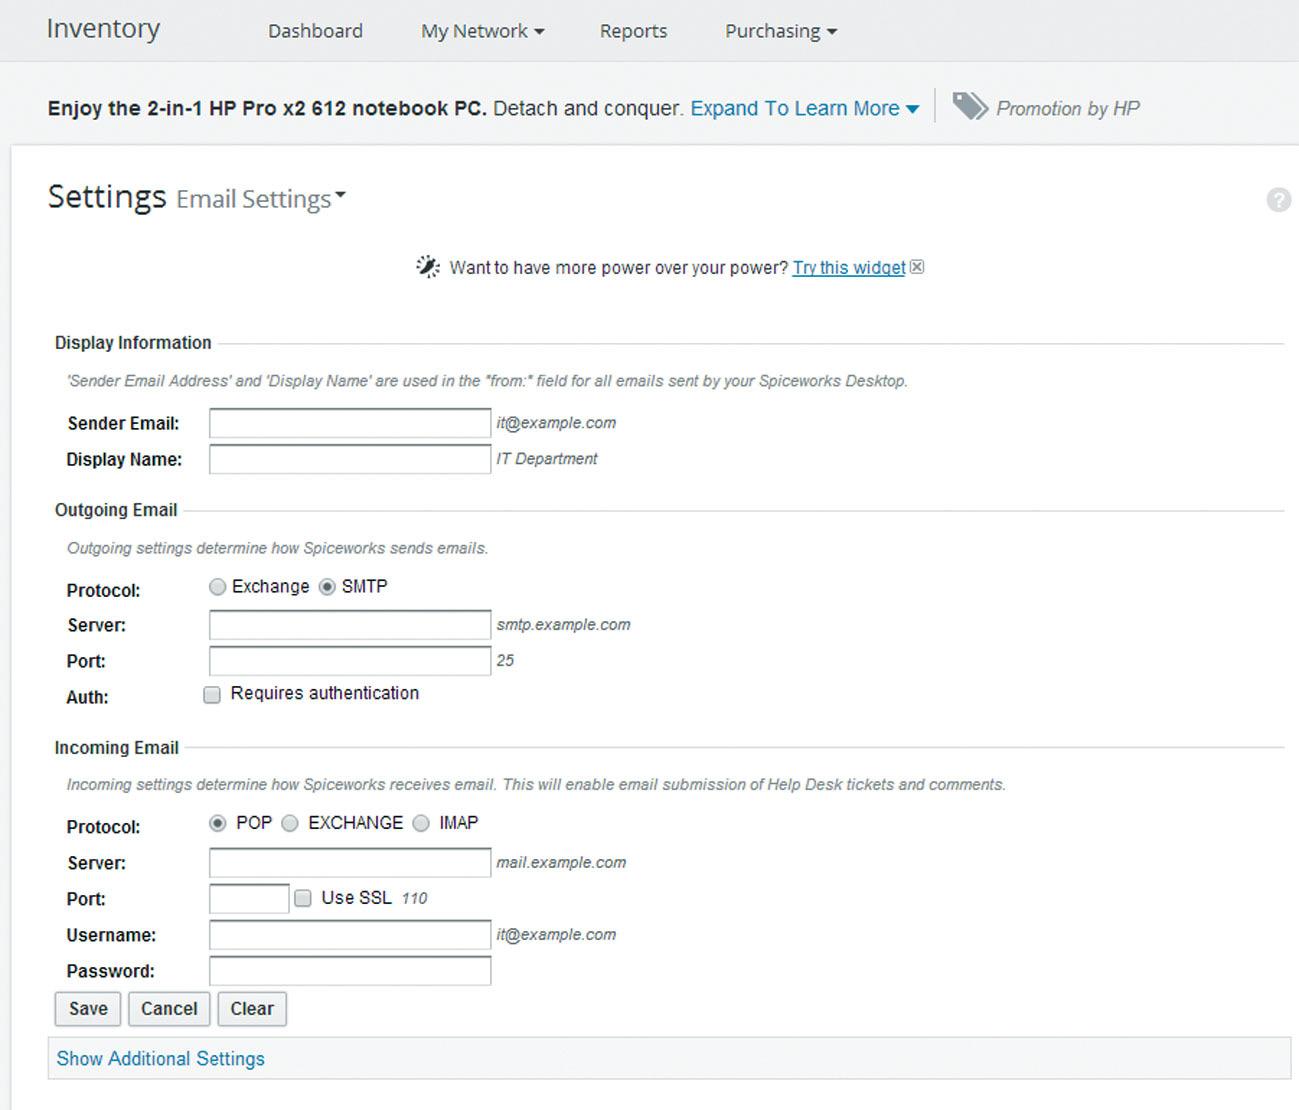Click the HP promotion tag icon
The image size is (1299, 1110).
(x=969, y=106)
